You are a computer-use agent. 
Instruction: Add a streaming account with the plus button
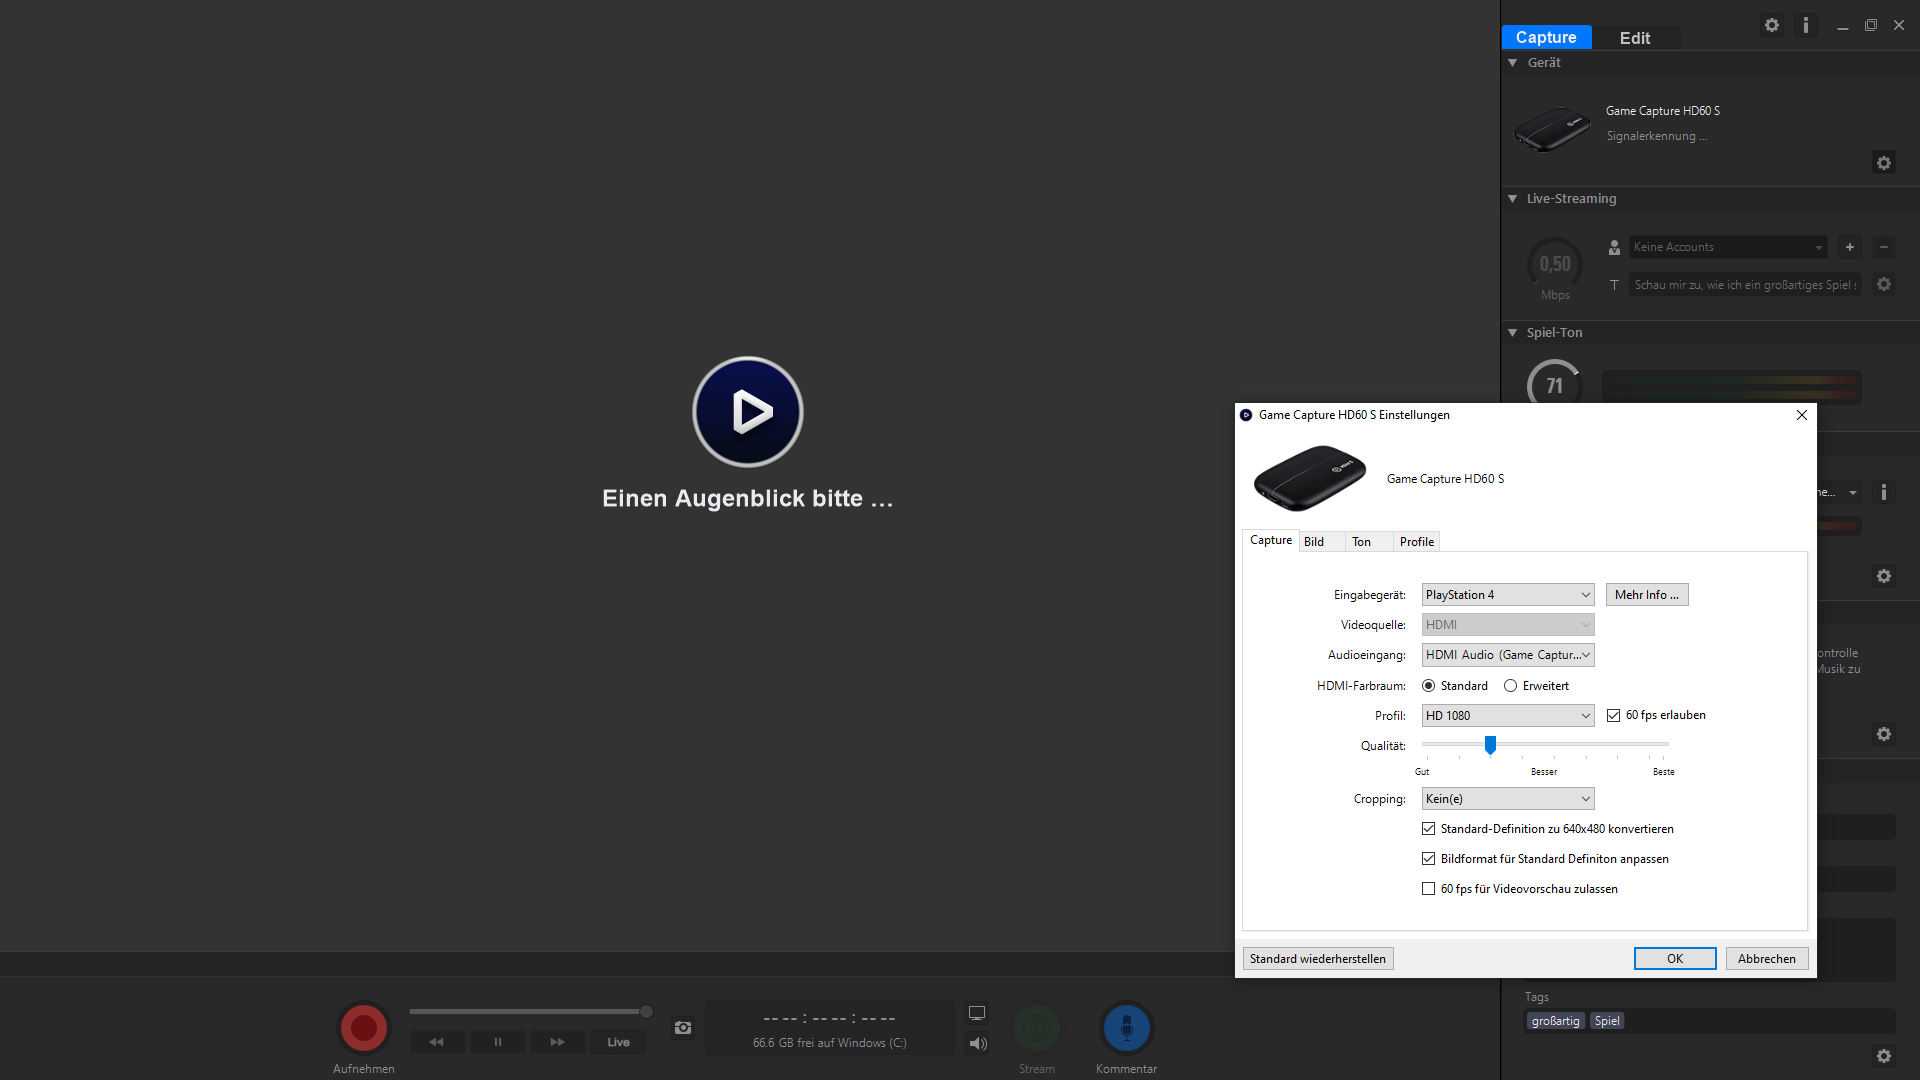[x=1850, y=247]
